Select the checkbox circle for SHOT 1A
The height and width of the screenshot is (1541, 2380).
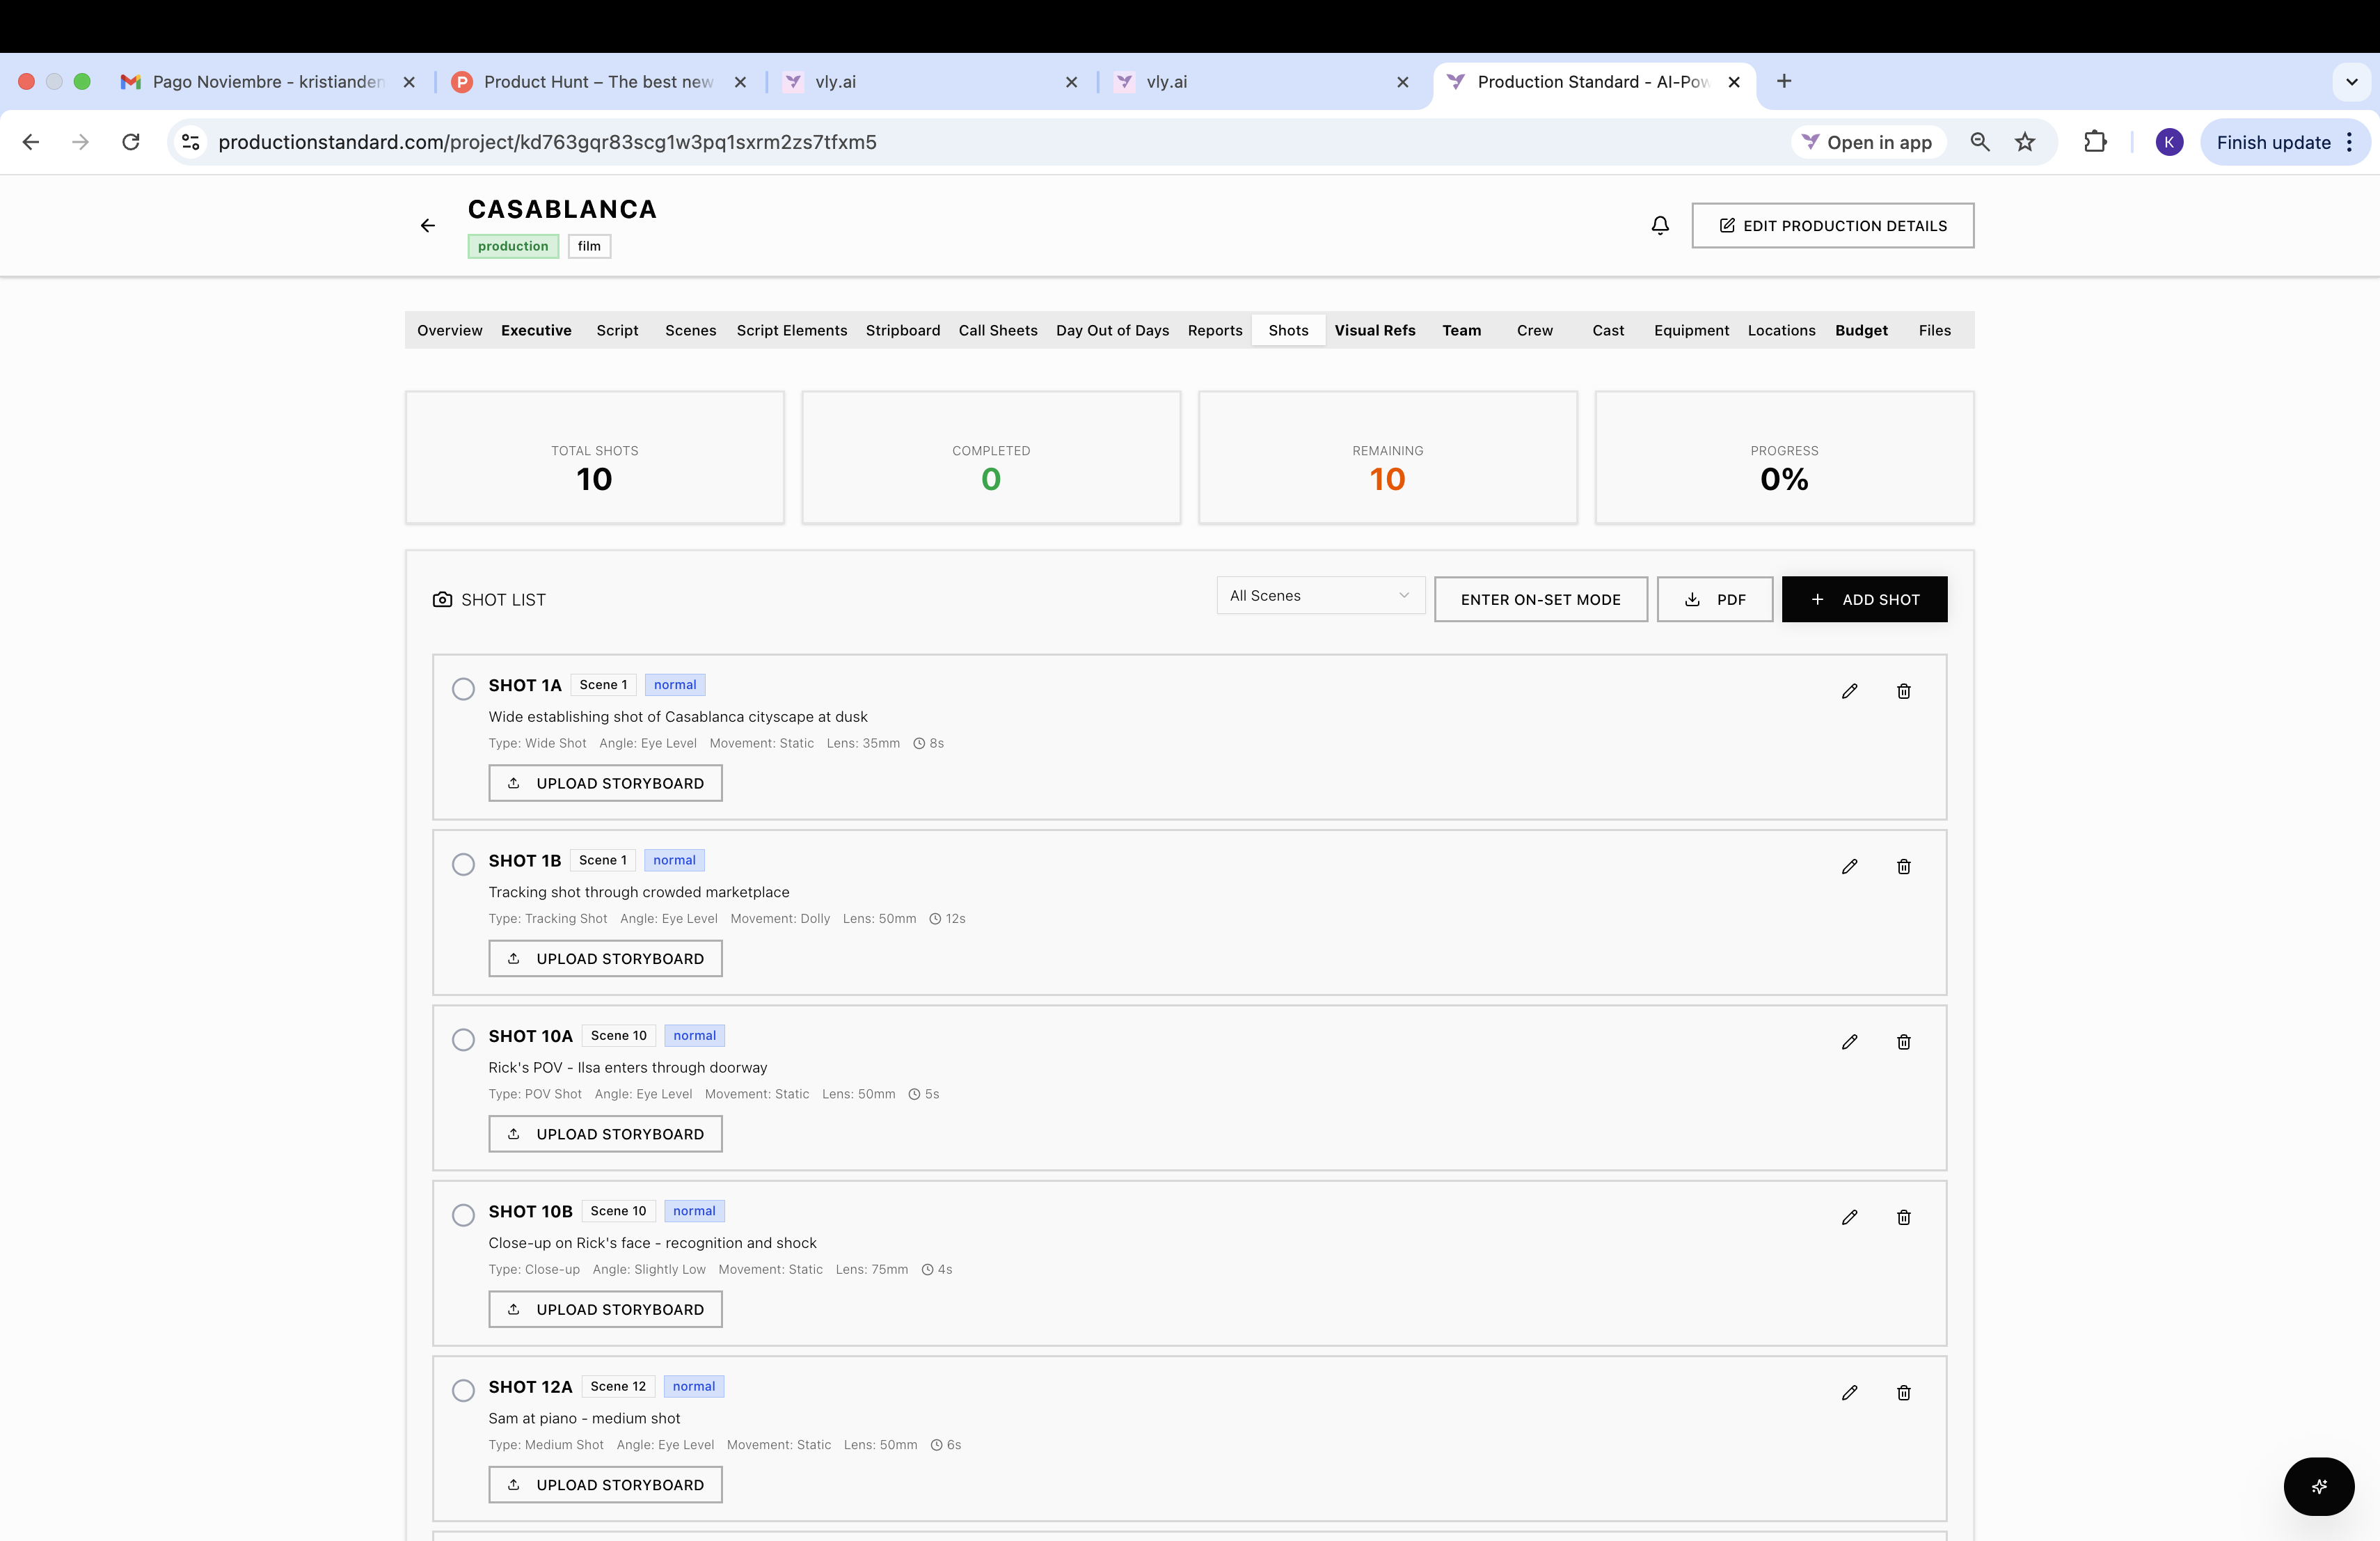click(463, 689)
